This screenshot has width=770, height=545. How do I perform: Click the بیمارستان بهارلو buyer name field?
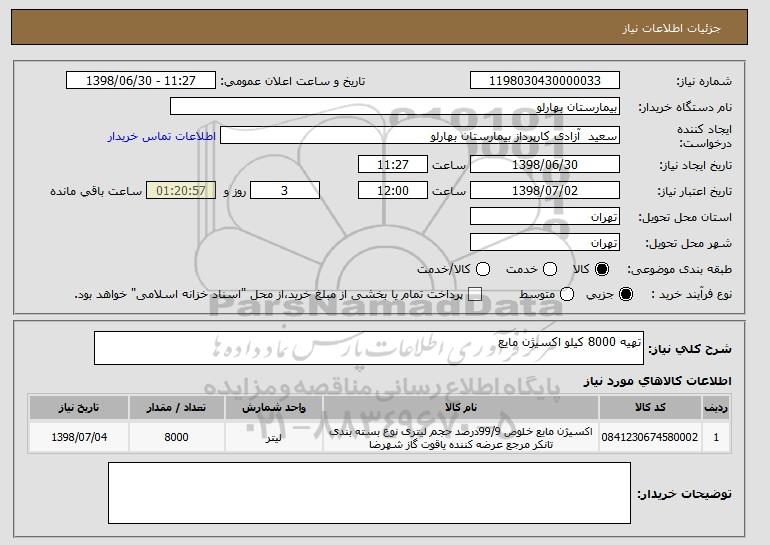395,107
